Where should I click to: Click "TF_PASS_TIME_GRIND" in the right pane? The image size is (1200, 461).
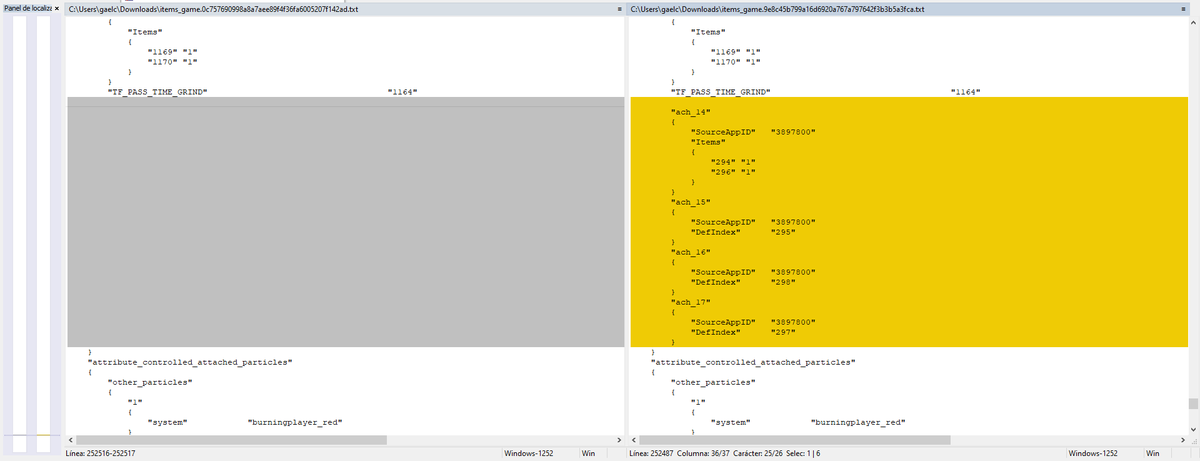720,92
